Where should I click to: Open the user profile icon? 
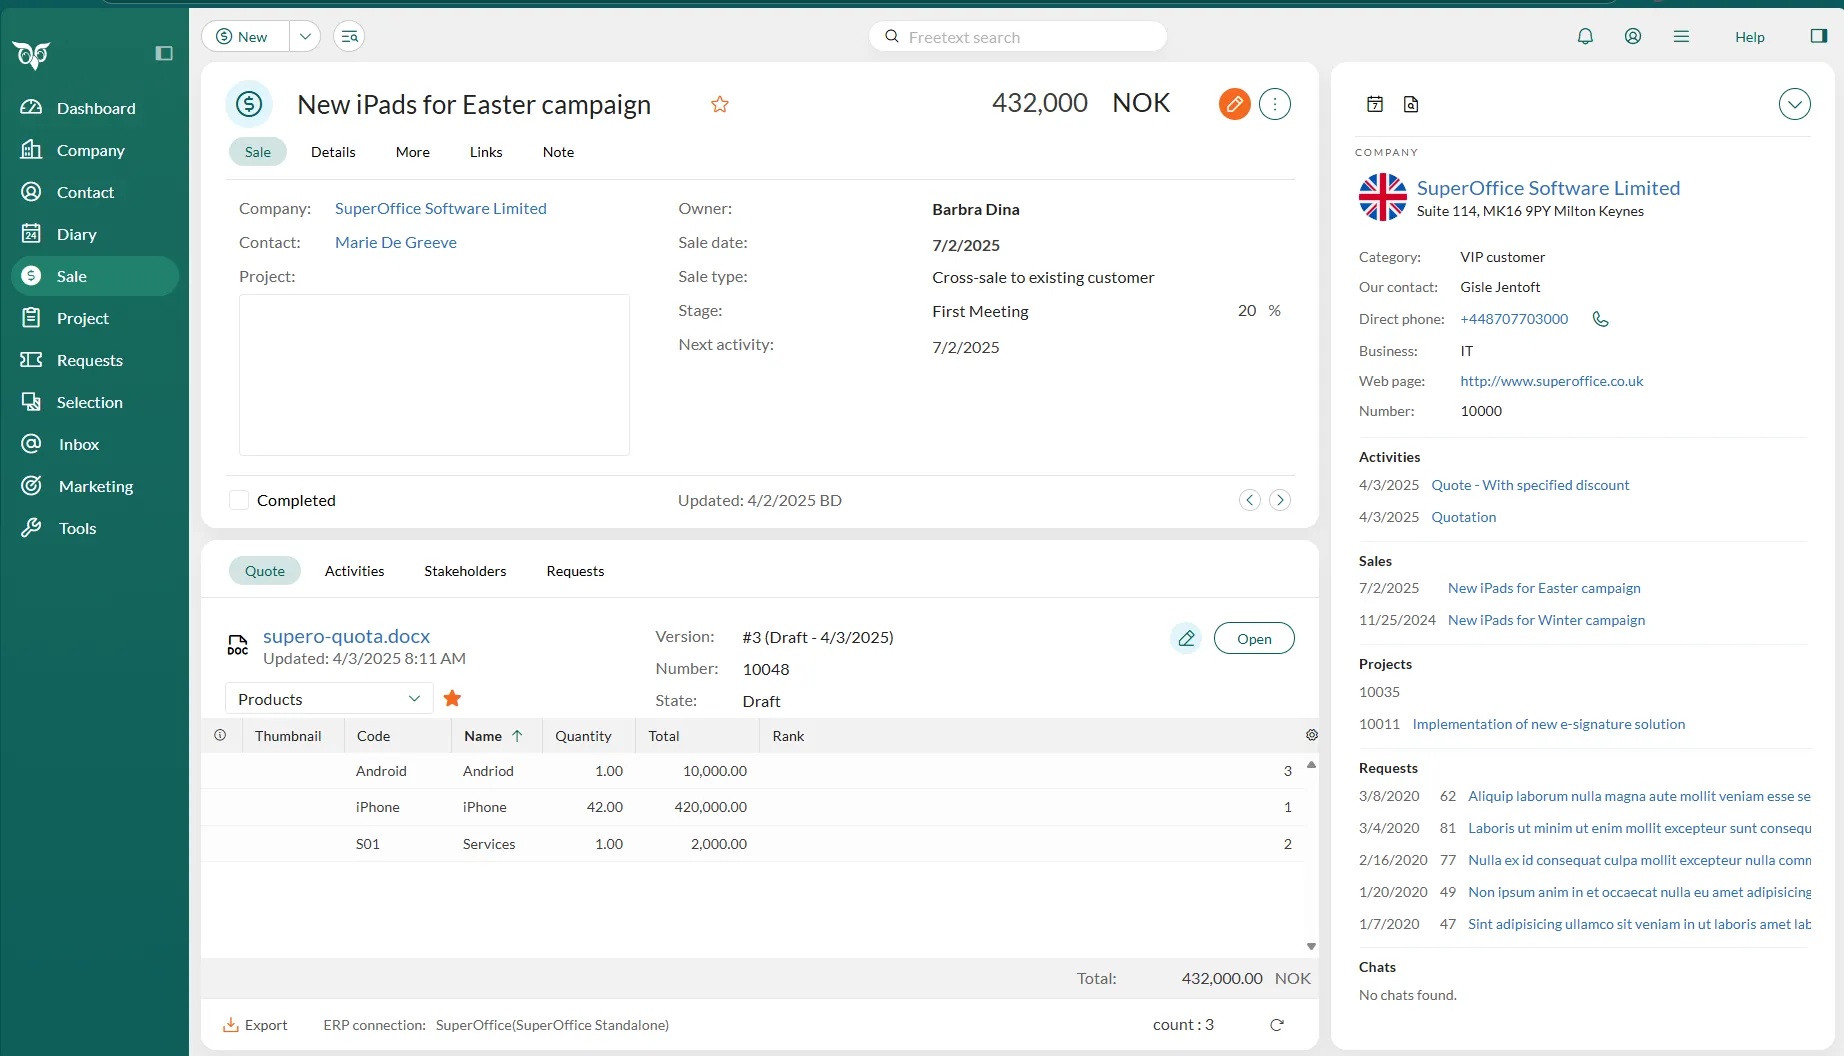click(x=1633, y=37)
